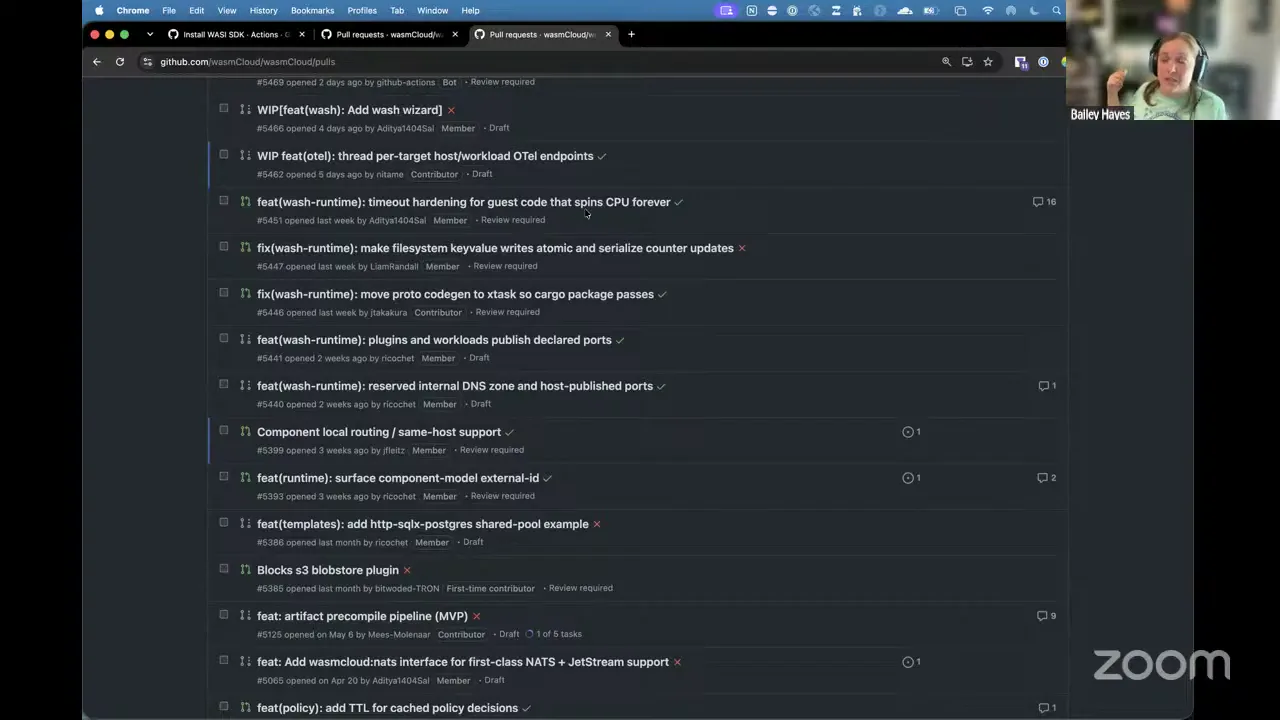Open the Window menu
The height and width of the screenshot is (720, 1280).
coord(432,10)
